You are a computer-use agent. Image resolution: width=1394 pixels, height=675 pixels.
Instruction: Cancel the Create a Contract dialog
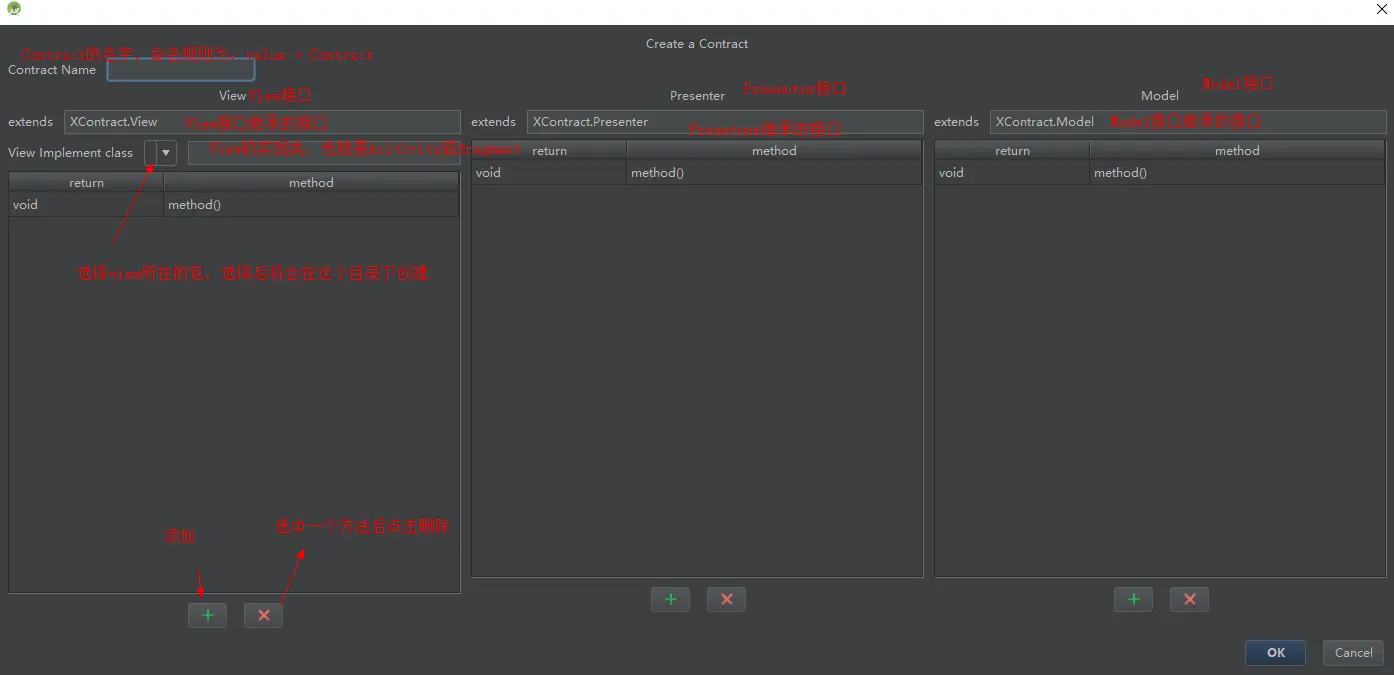[x=1353, y=653]
